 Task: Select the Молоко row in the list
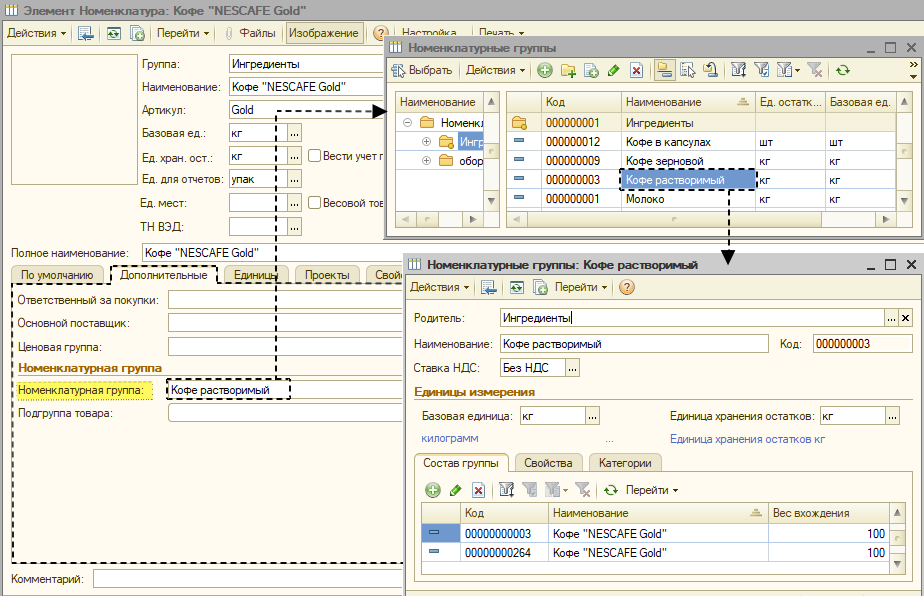(701, 199)
